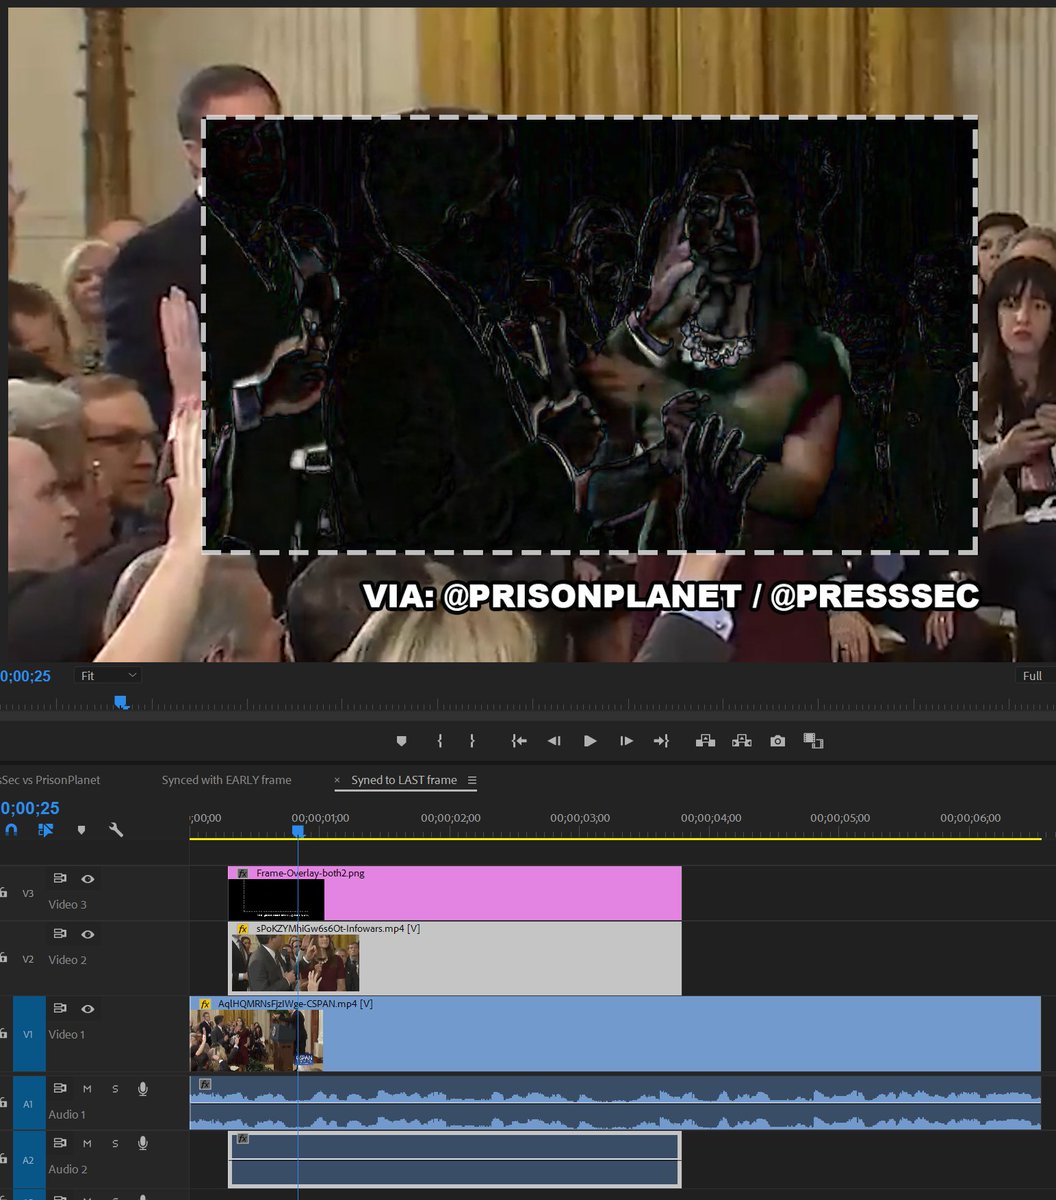Toggle V1 track targeting
The height and width of the screenshot is (1200, 1056).
tap(28, 1034)
